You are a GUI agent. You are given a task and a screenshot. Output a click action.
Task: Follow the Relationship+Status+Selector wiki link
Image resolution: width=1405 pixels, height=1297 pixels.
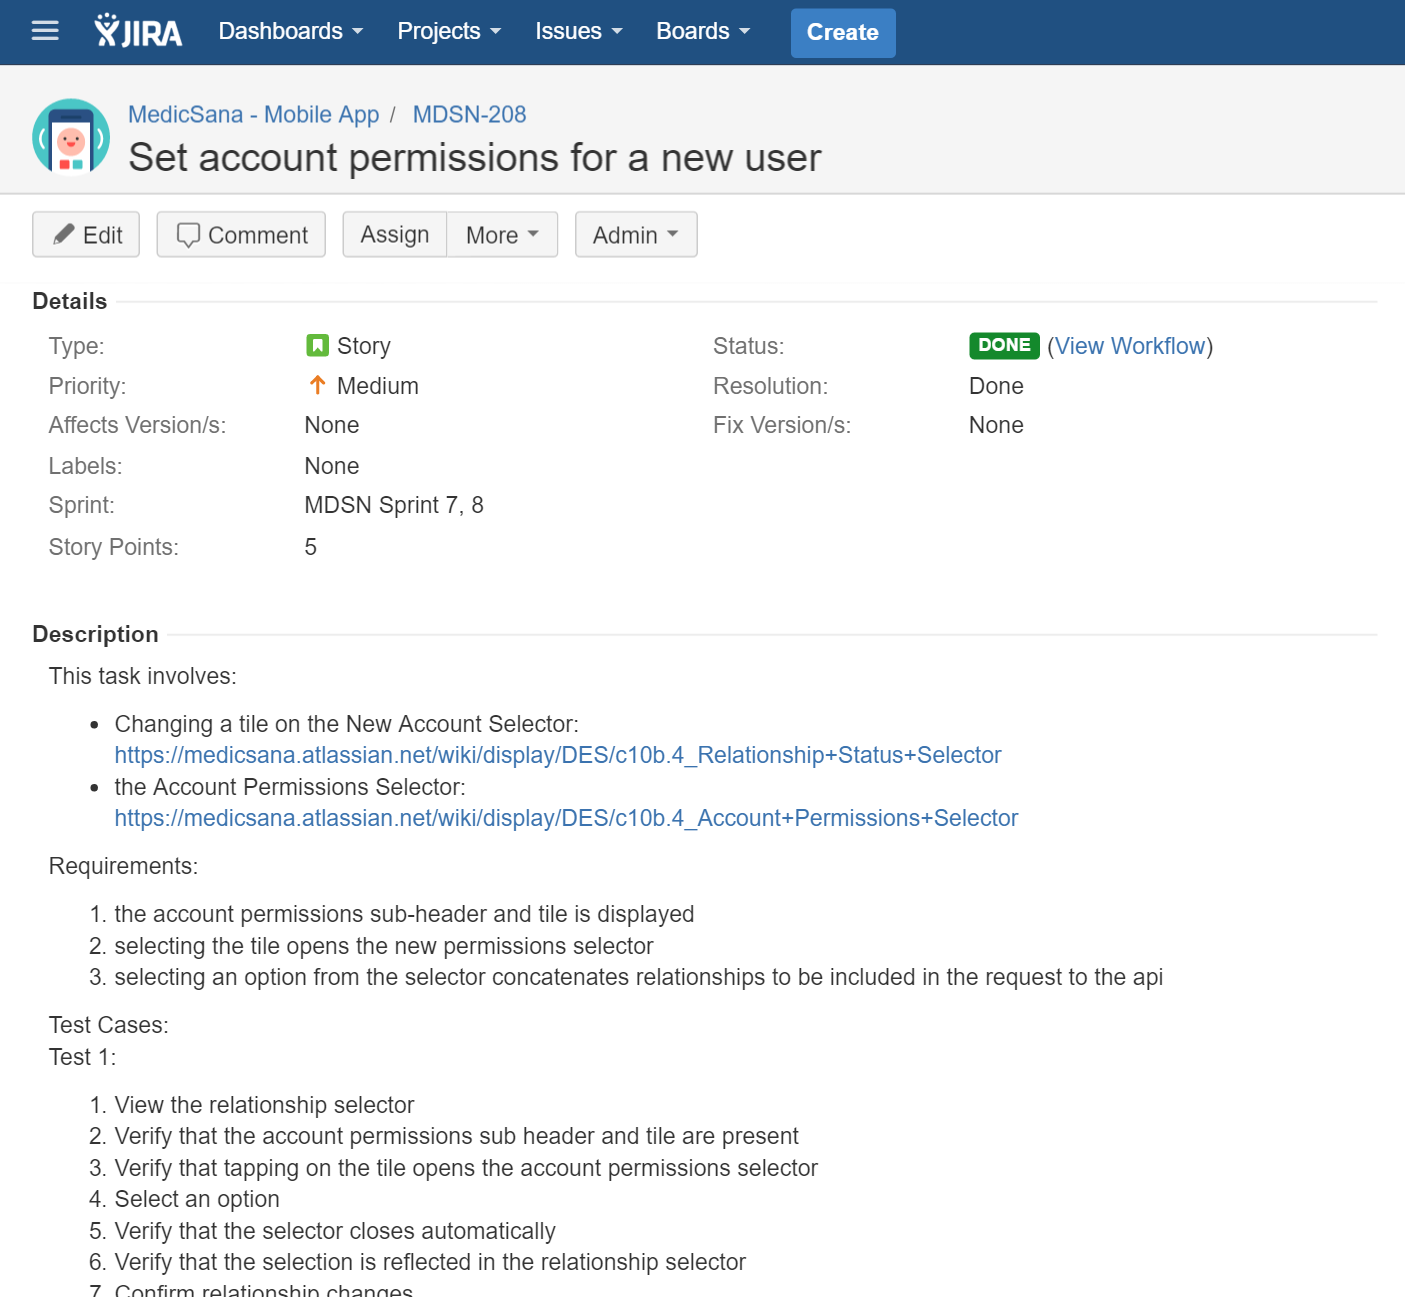(x=557, y=755)
